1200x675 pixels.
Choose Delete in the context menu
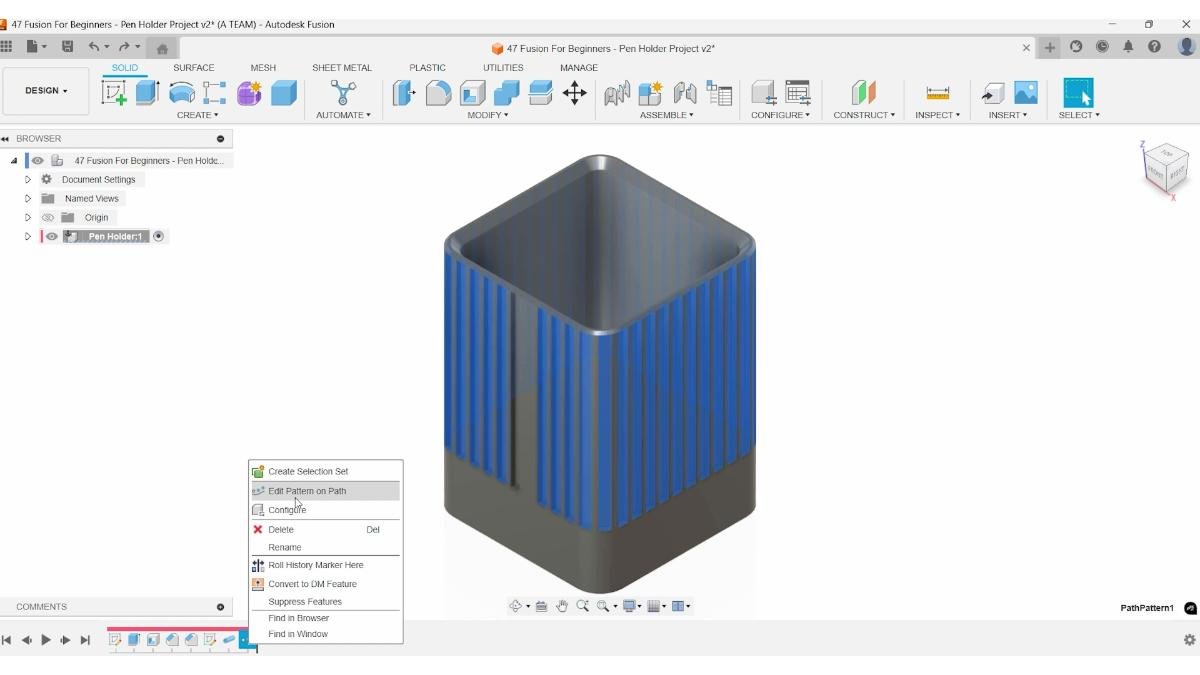[x=326, y=529]
